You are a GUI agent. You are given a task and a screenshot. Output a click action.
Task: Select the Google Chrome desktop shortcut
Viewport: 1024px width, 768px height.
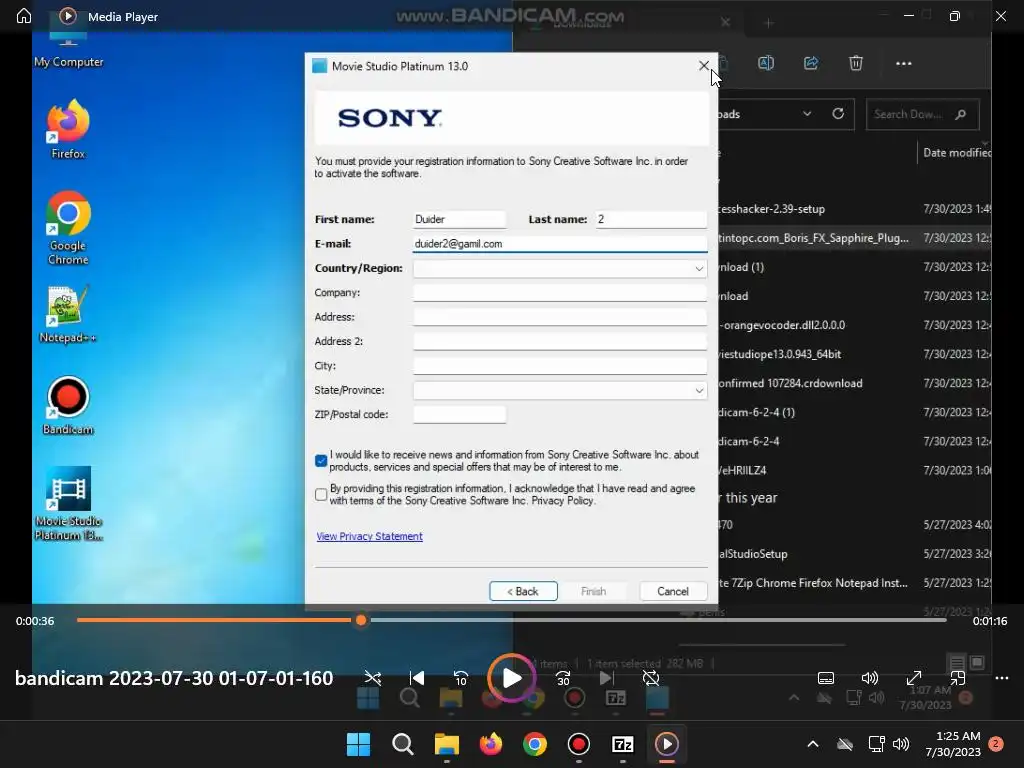coord(68,227)
